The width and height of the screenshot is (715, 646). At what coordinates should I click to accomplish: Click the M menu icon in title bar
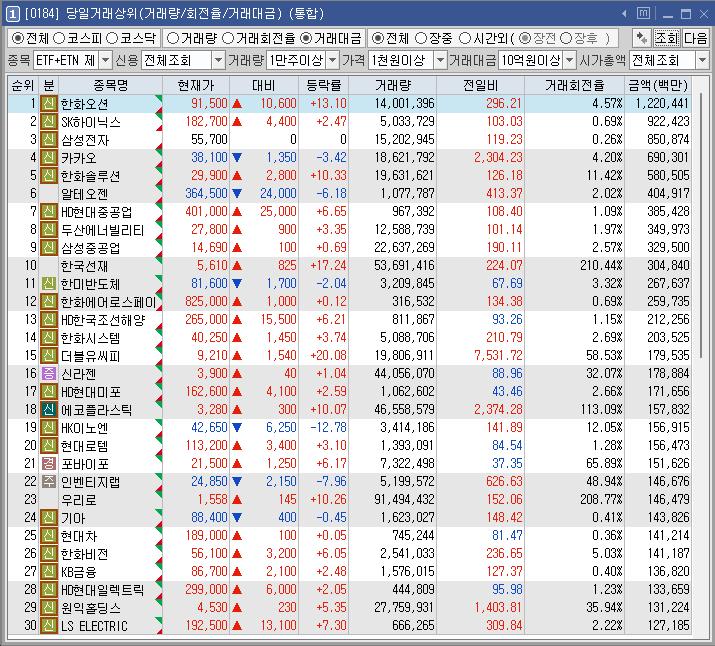[643, 14]
